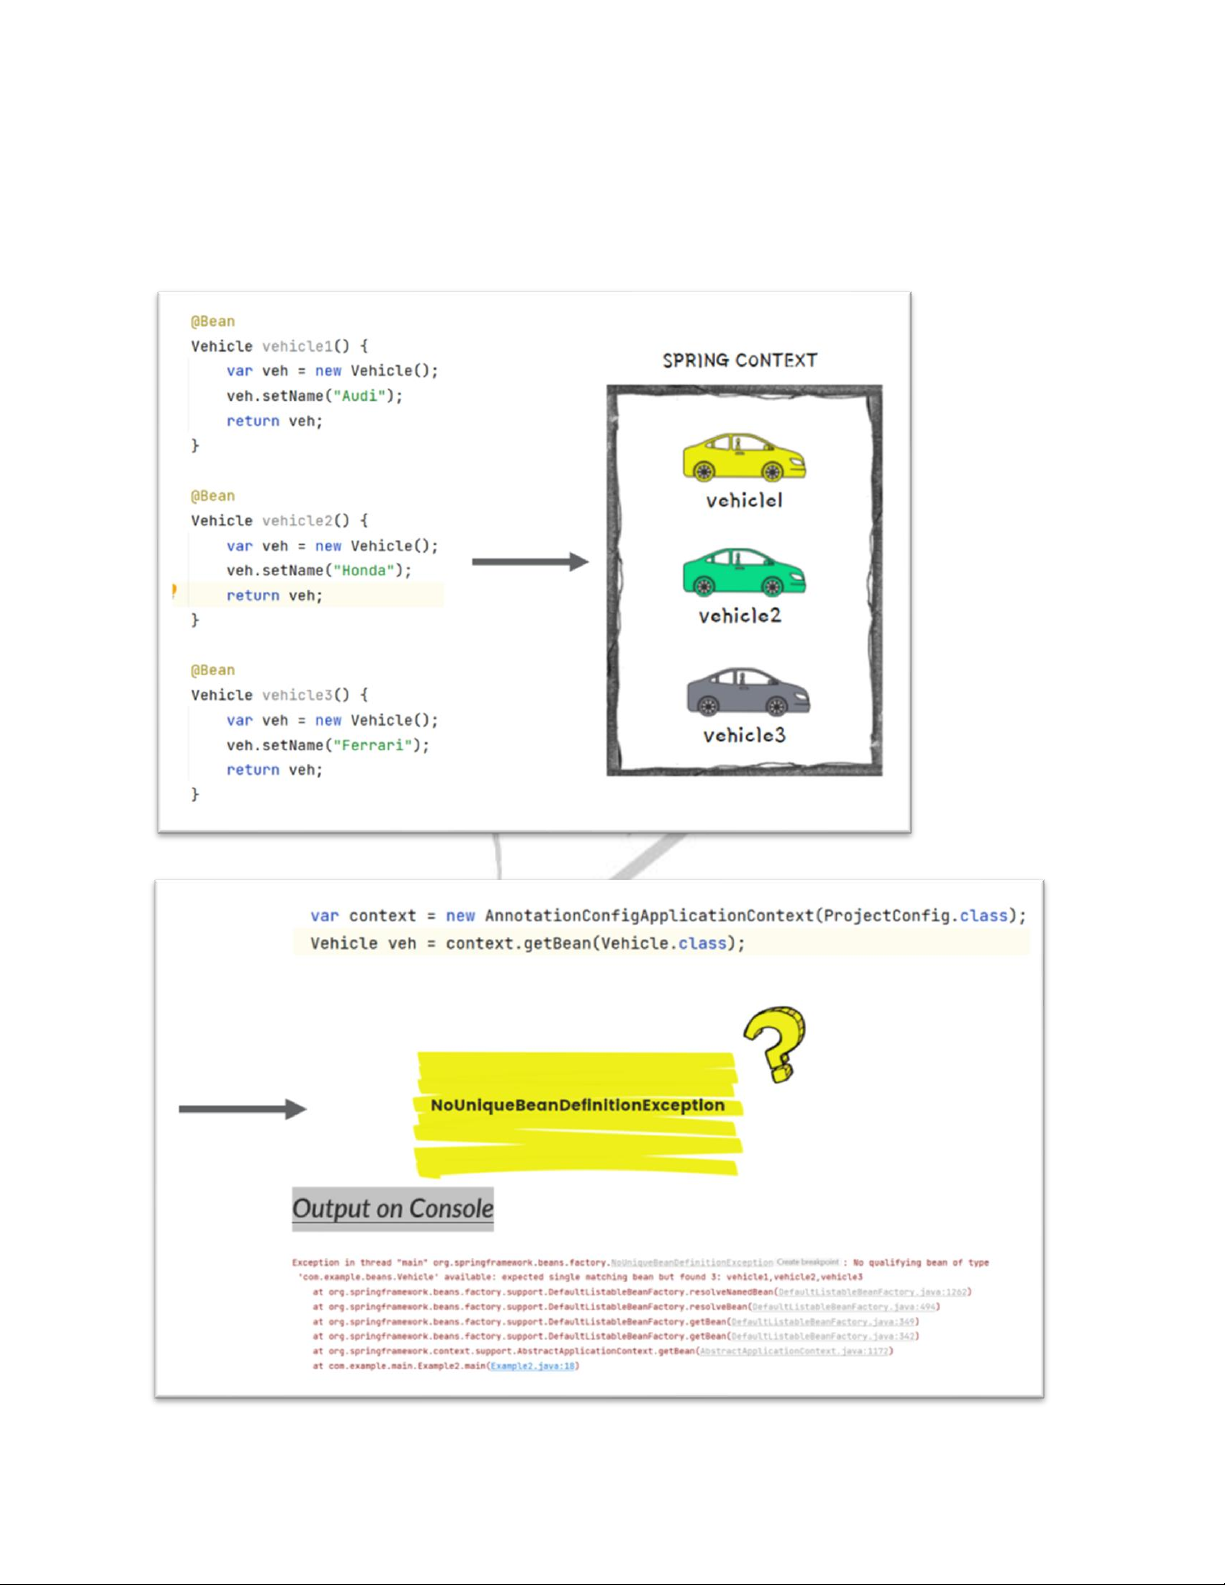Open the AbstractApplicationContext.java:1172 link
This screenshot has width=1225, height=1585.
pos(794,1351)
